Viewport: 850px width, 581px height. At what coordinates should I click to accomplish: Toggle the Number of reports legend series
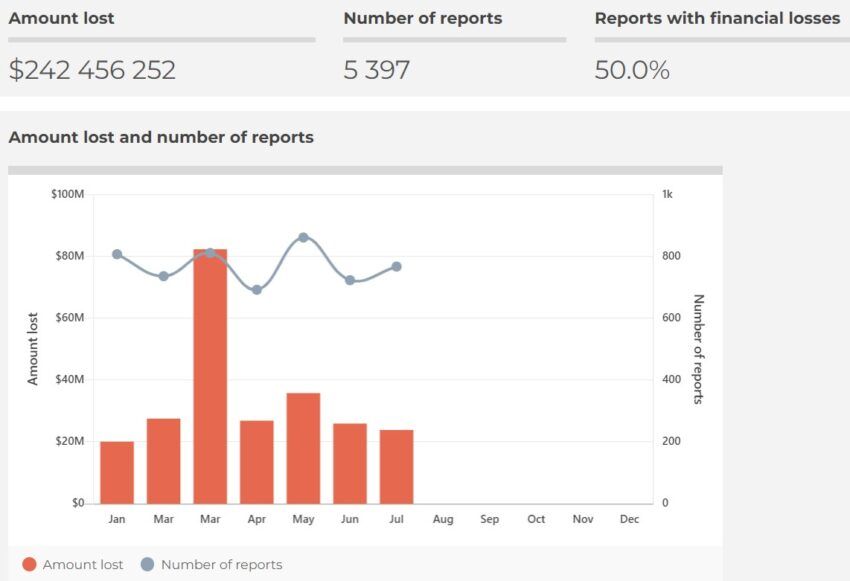(x=211, y=564)
